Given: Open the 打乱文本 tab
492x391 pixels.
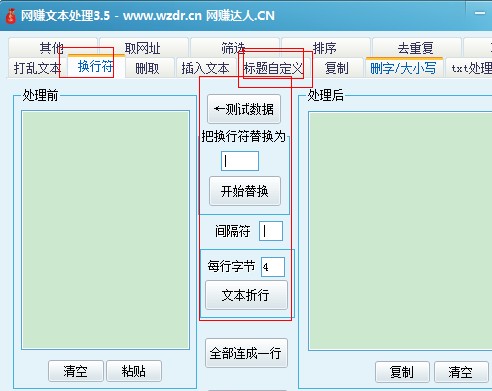Looking at the screenshot, I should click(x=37, y=68).
